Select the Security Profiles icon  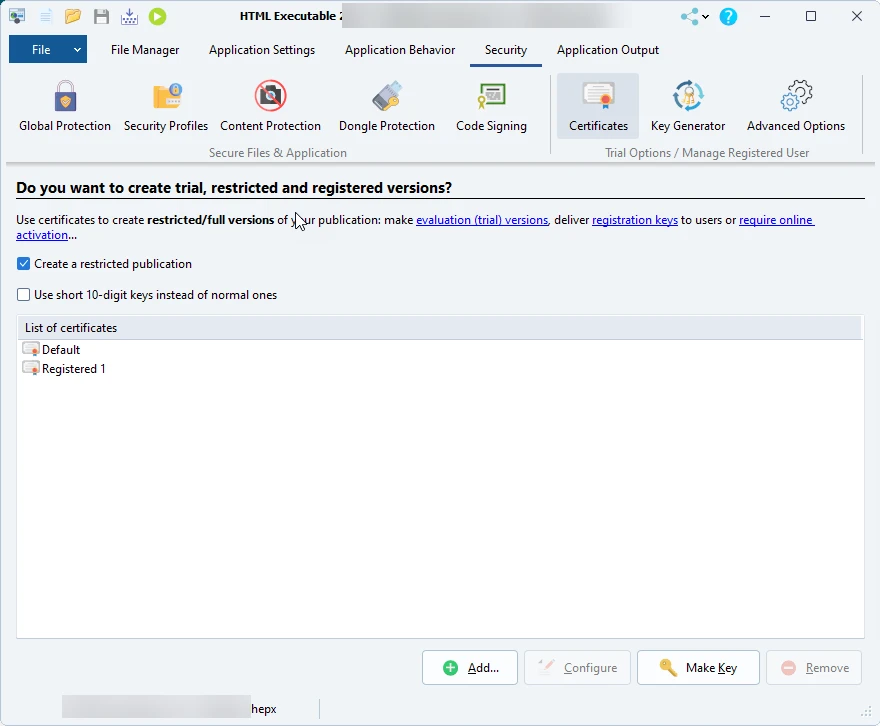click(x=166, y=105)
